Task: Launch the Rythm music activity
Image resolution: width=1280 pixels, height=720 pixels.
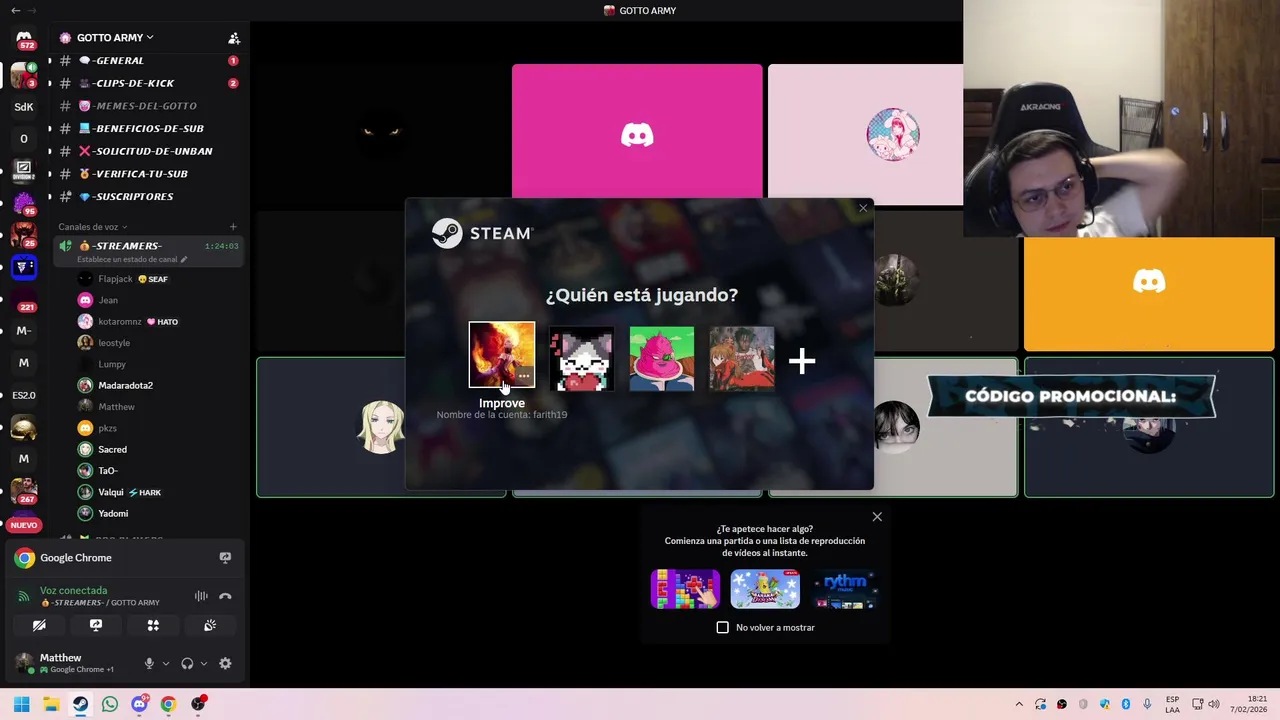Action: pyautogui.click(x=845, y=589)
